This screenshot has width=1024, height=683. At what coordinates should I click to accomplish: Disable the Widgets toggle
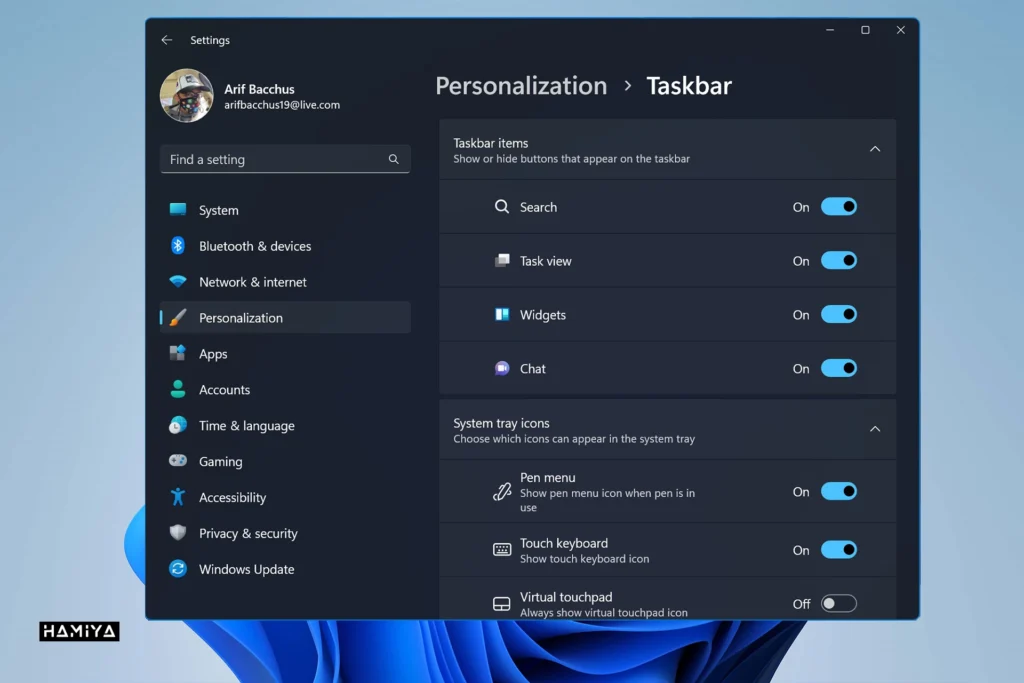coord(839,315)
